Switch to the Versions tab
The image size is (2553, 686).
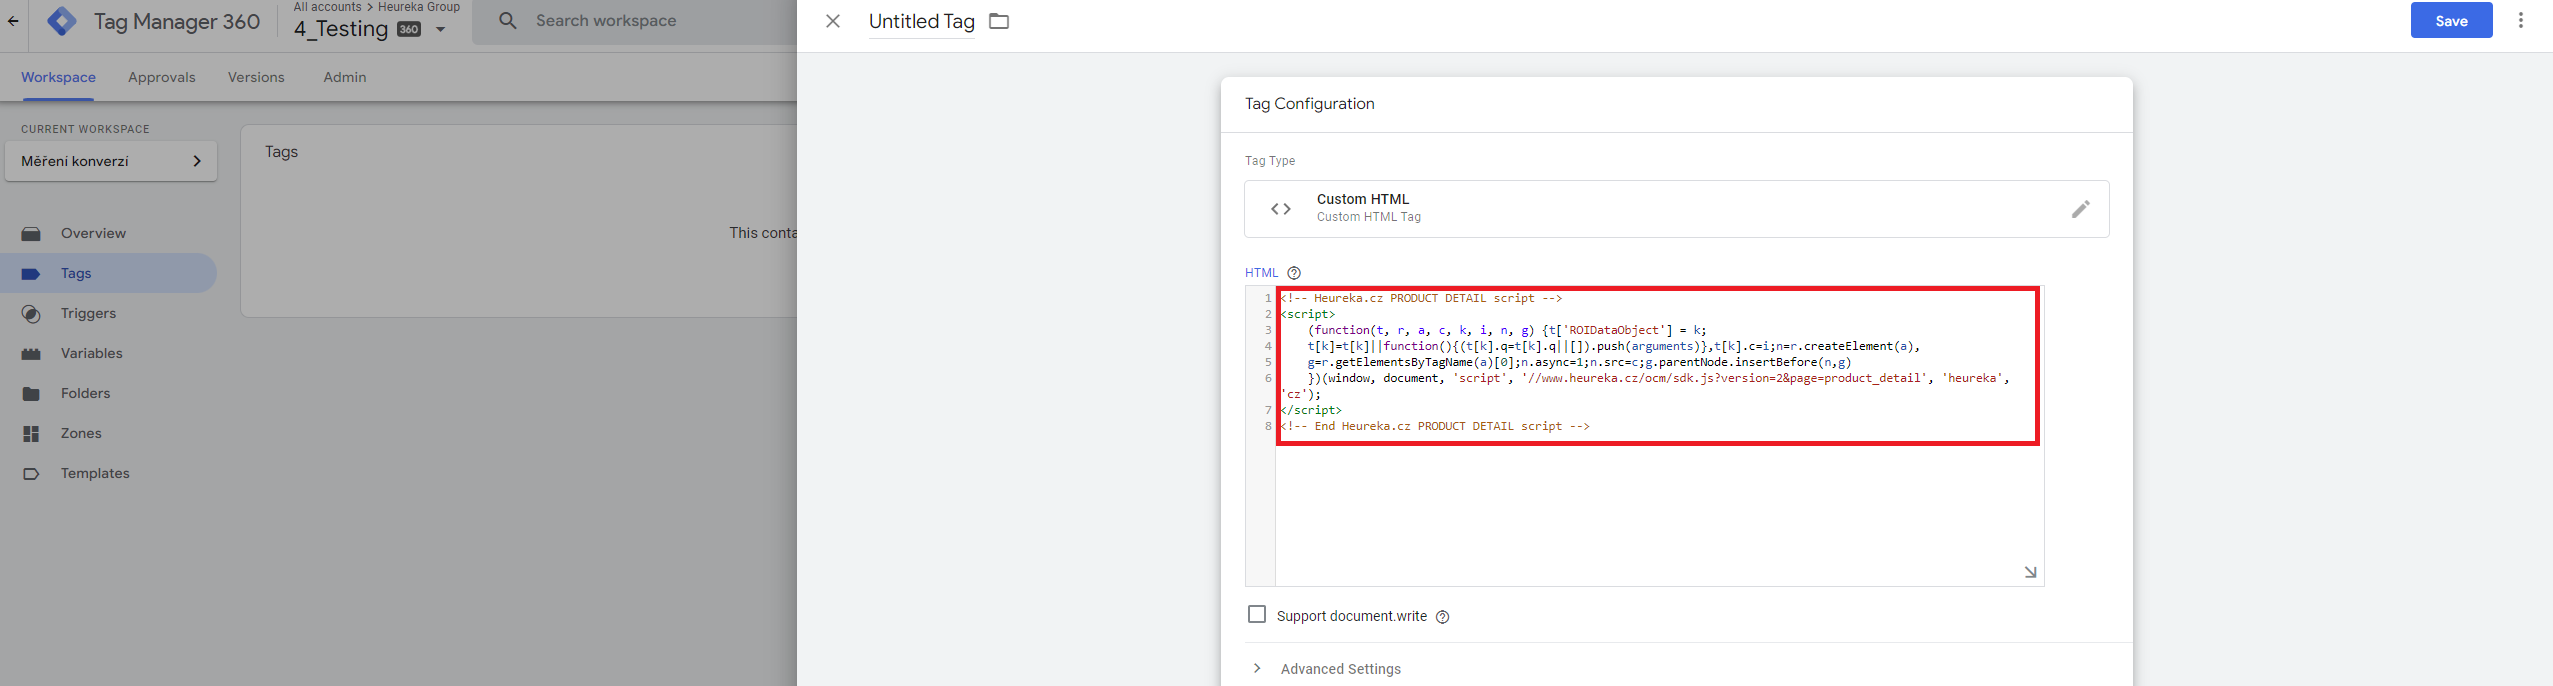click(x=256, y=77)
